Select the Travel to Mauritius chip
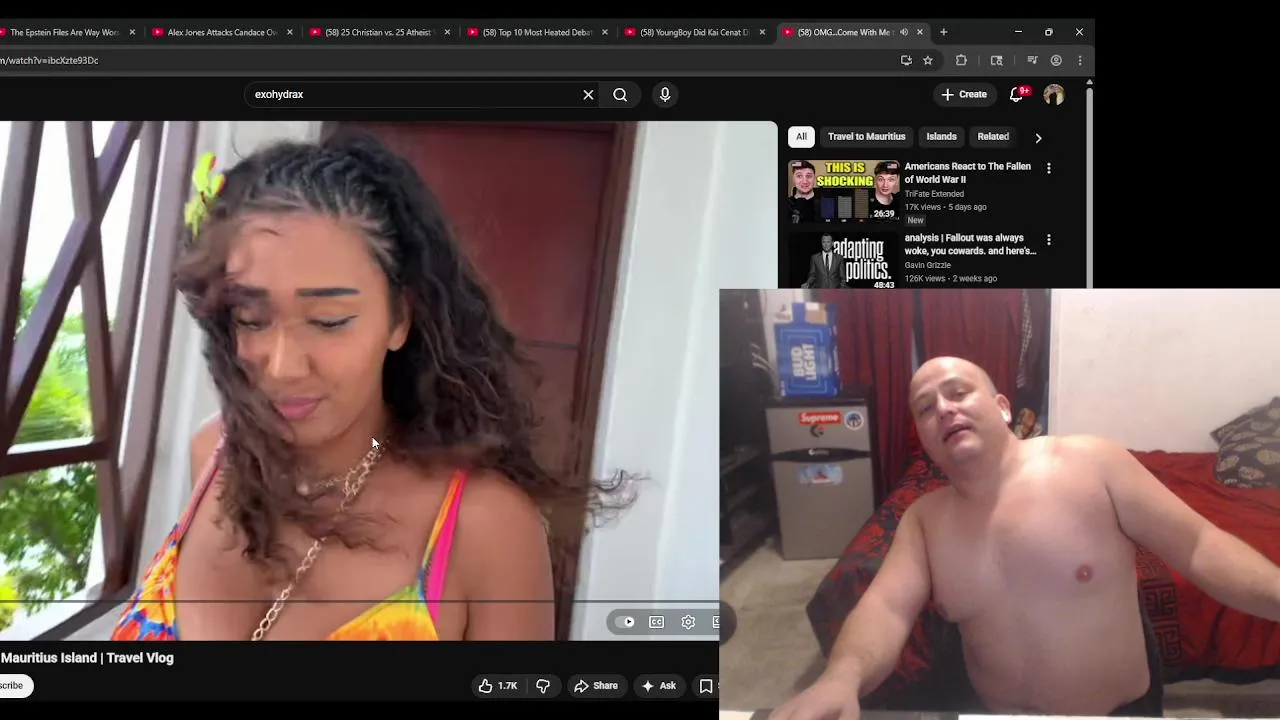Screen dimensions: 1280x720 (x=866, y=137)
